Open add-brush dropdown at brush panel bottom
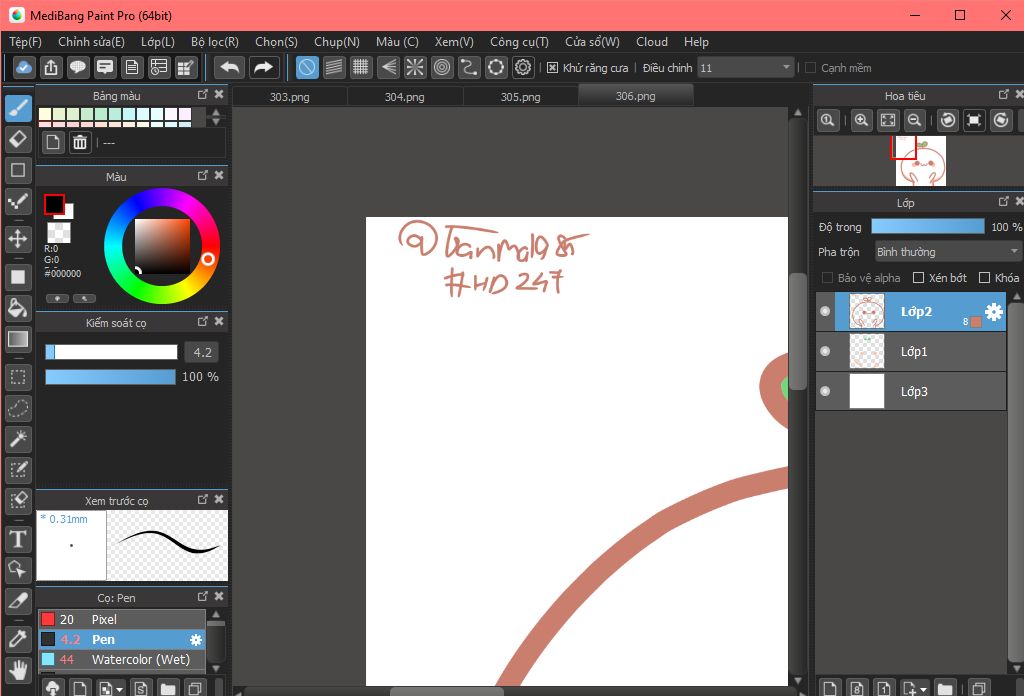This screenshot has width=1024, height=696. point(119,689)
